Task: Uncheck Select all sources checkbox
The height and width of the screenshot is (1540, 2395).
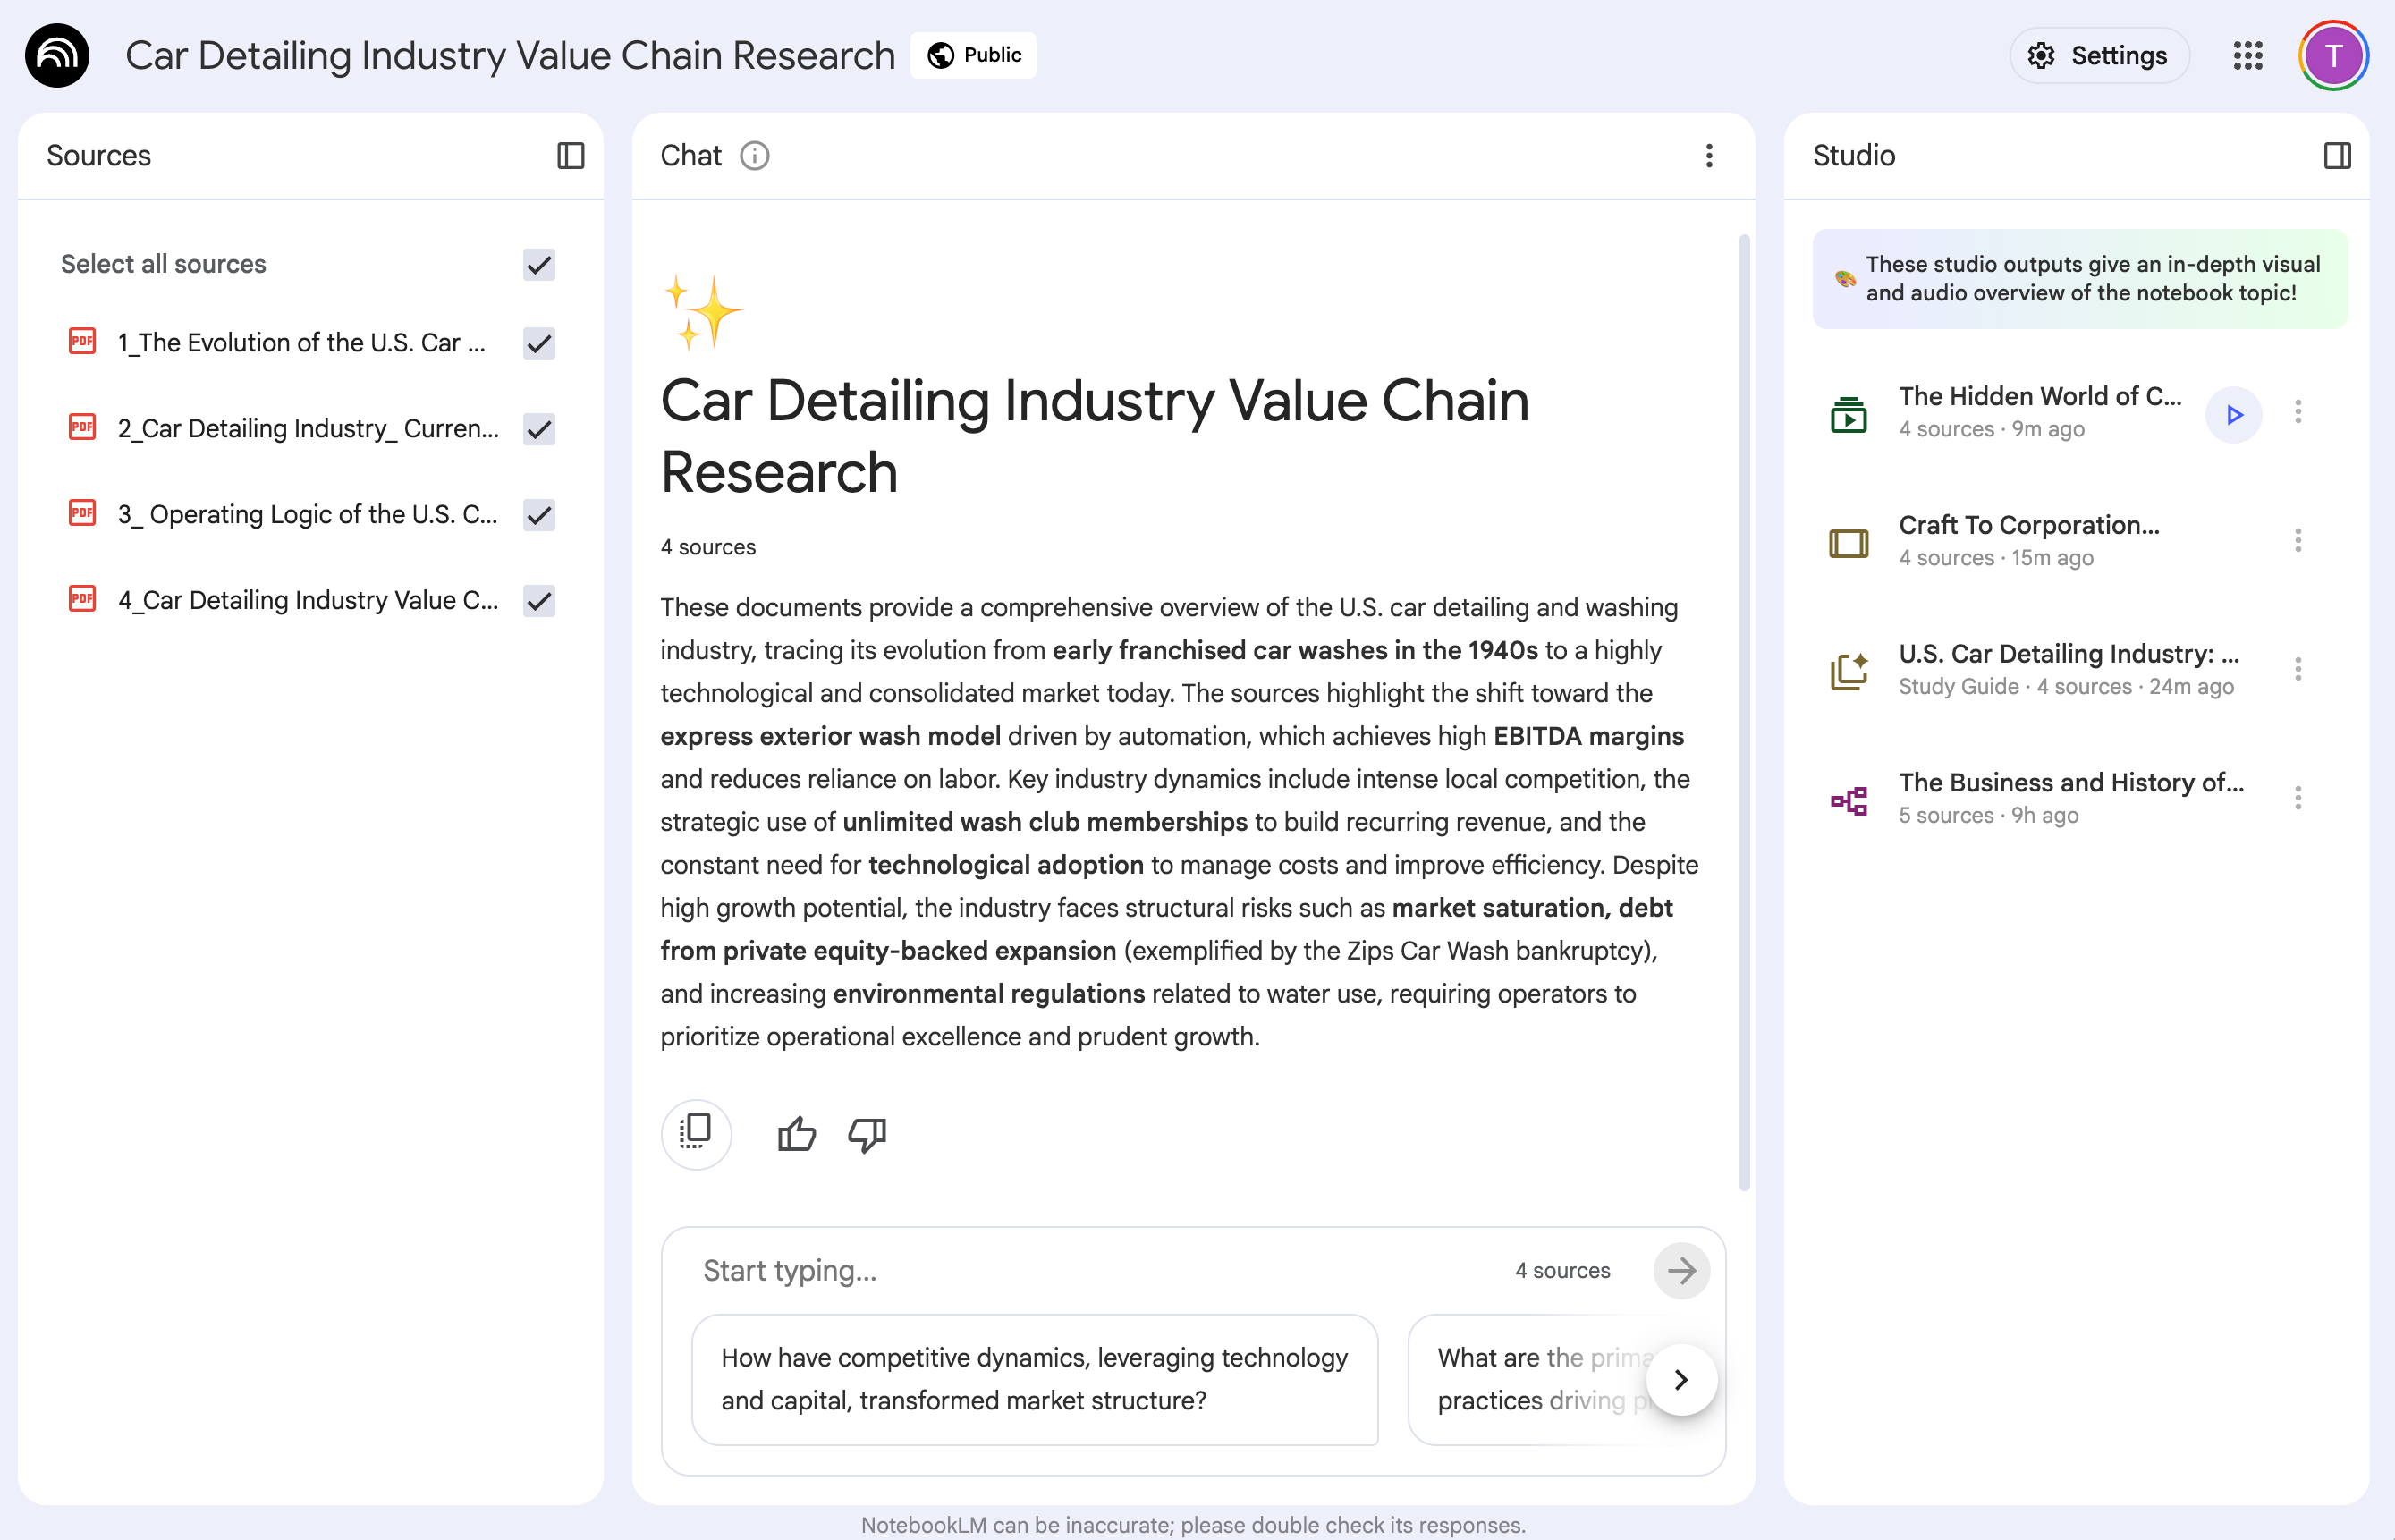Action: [x=539, y=265]
